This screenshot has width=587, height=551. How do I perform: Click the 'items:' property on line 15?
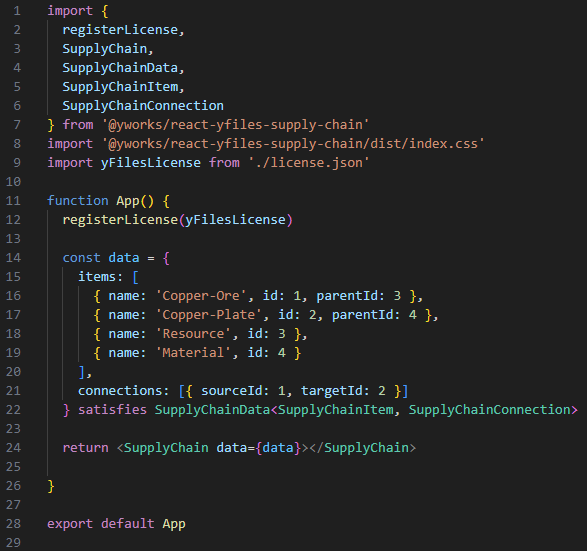pyautogui.click(x=100, y=277)
